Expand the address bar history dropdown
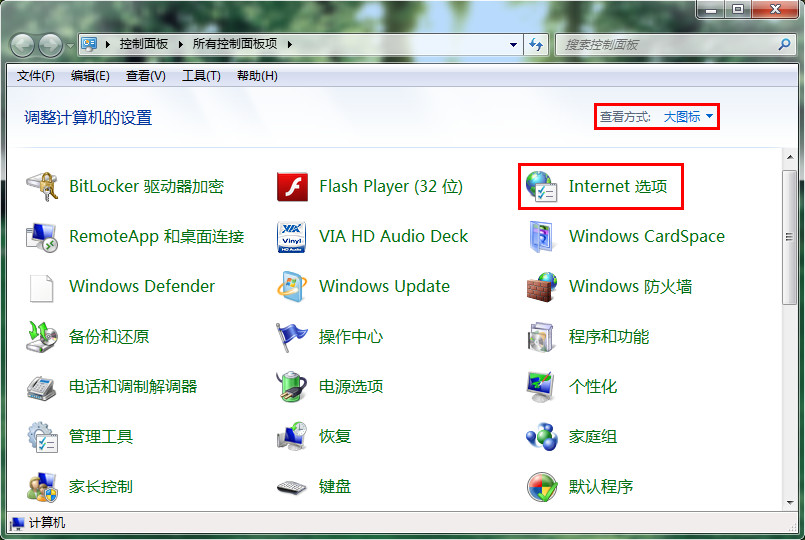This screenshot has width=805, height=540. click(x=513, y=45)
